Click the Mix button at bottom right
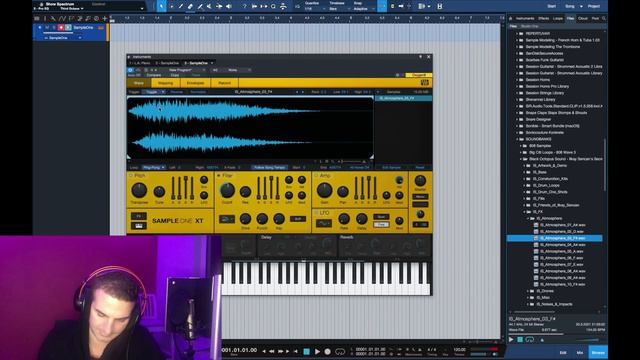The width and height of the screenshot is (640, 360). coord(580,352)
